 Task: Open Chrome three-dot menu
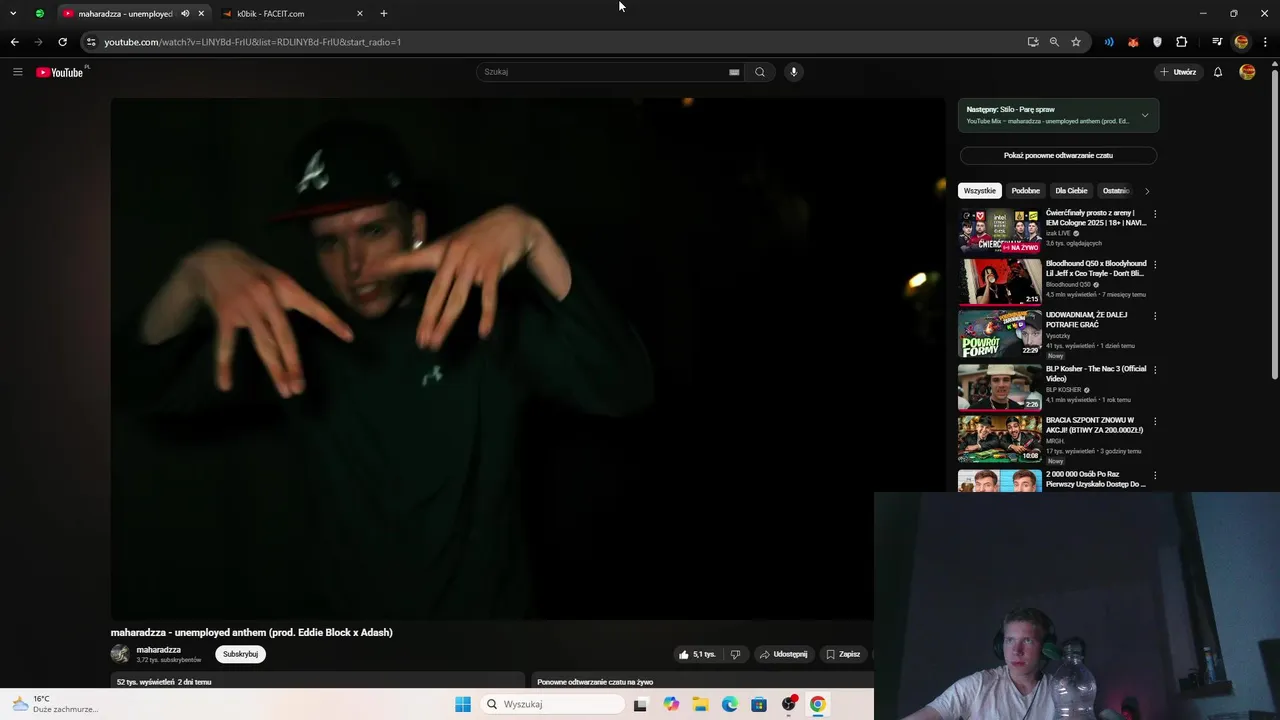(1266, 42)
